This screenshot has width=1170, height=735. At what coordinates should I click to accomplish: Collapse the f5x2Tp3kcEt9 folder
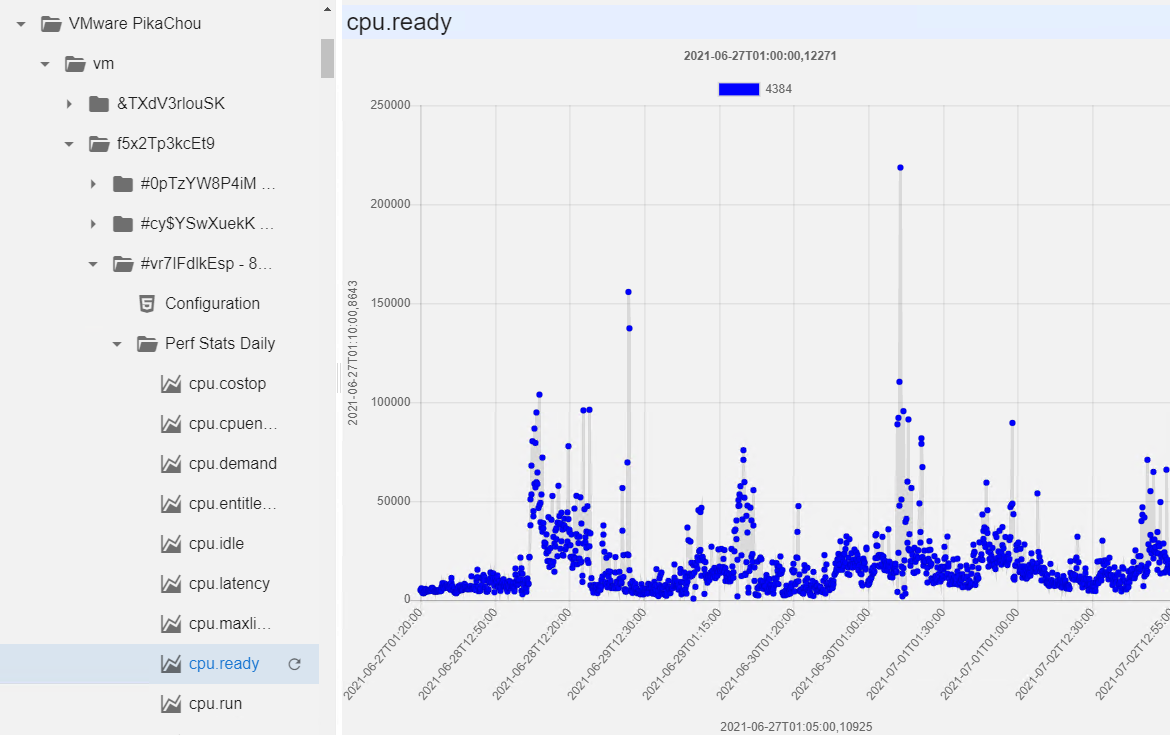pyautogui.click(x=69, y=144)
